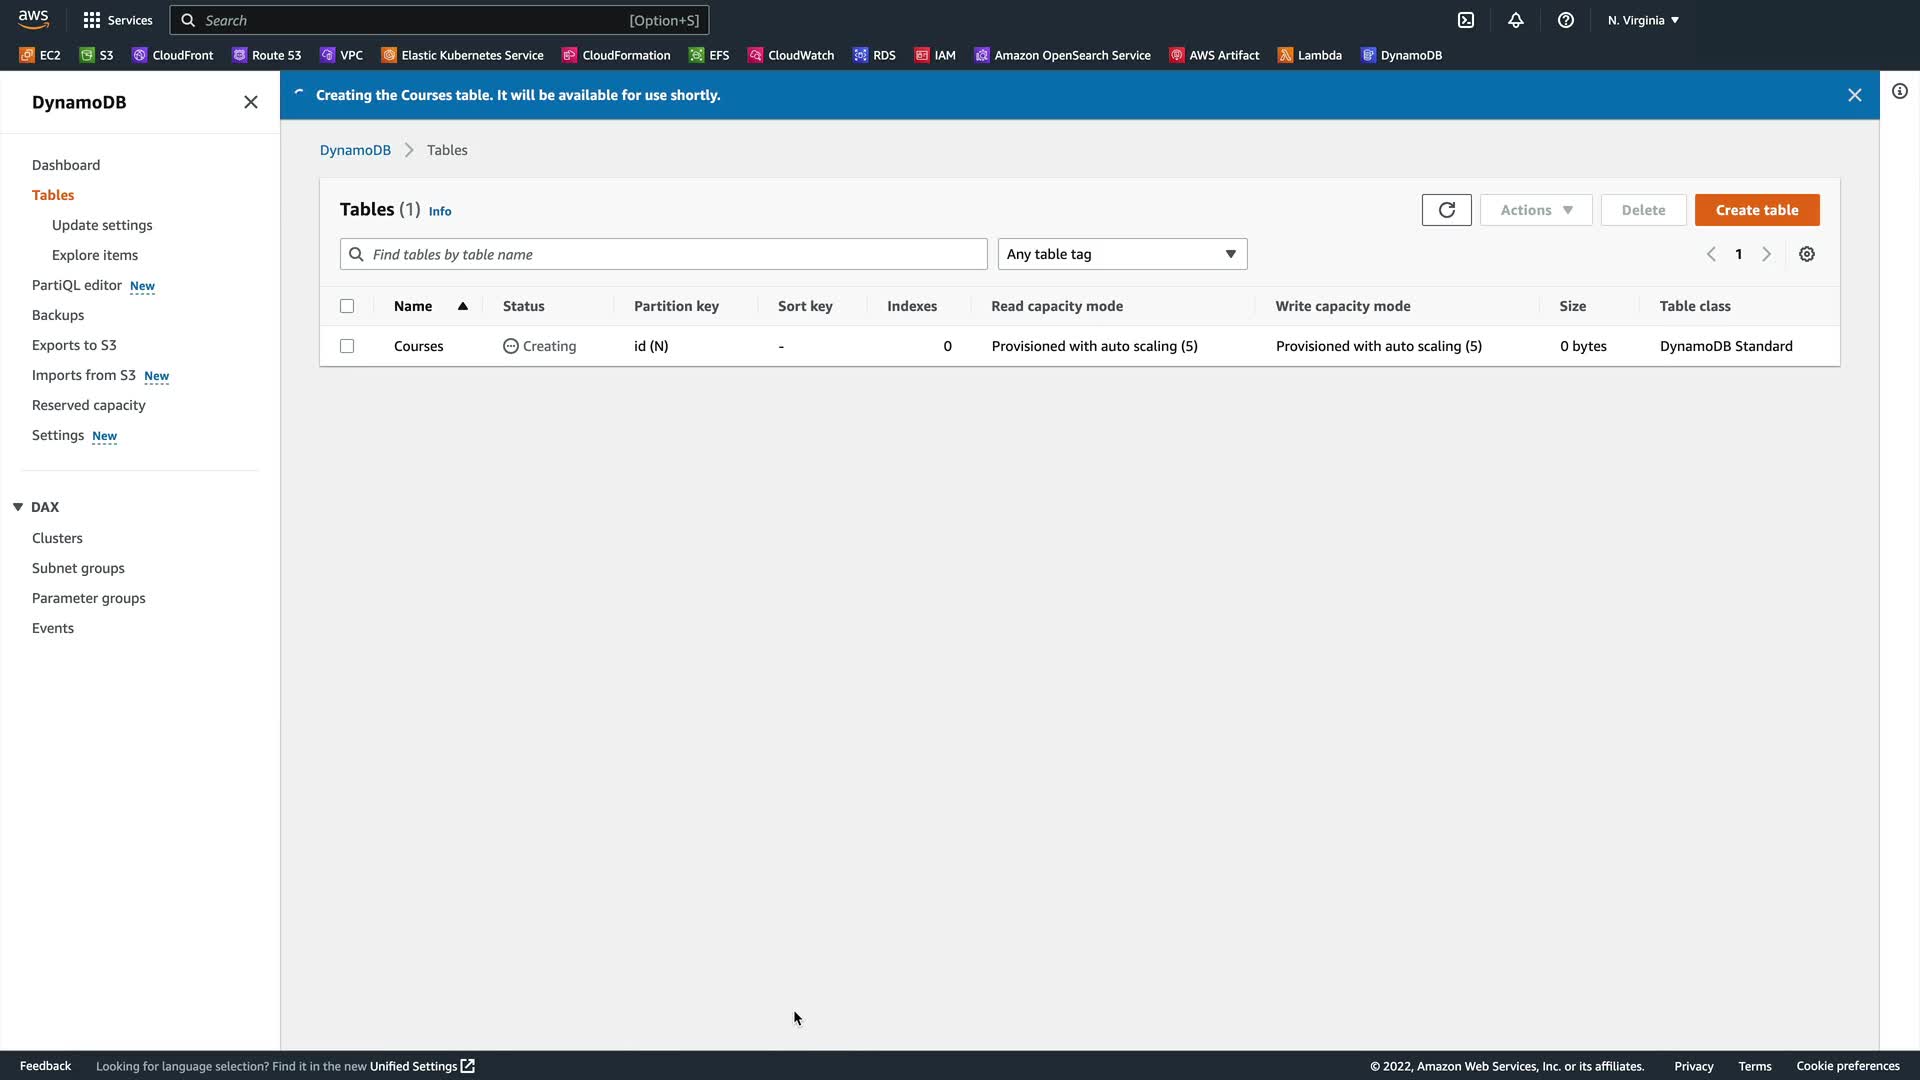Open Explore items in sidebar
The width and height of the screenshot is (1920, 1080).
(x=95, y=255)
